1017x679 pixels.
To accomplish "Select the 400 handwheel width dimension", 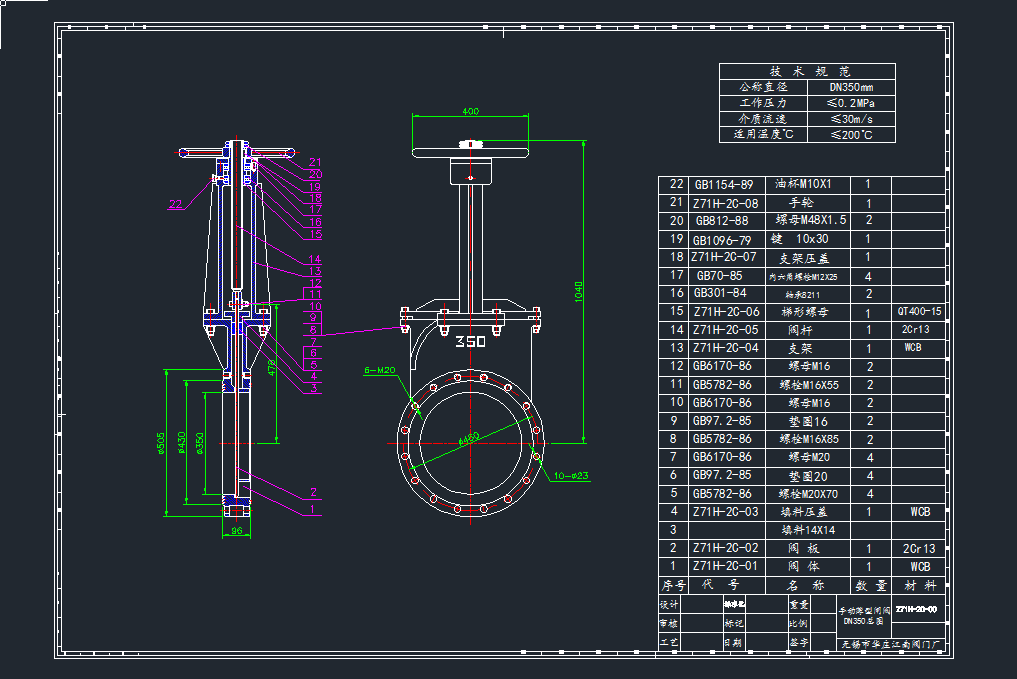I will [471, 112].
